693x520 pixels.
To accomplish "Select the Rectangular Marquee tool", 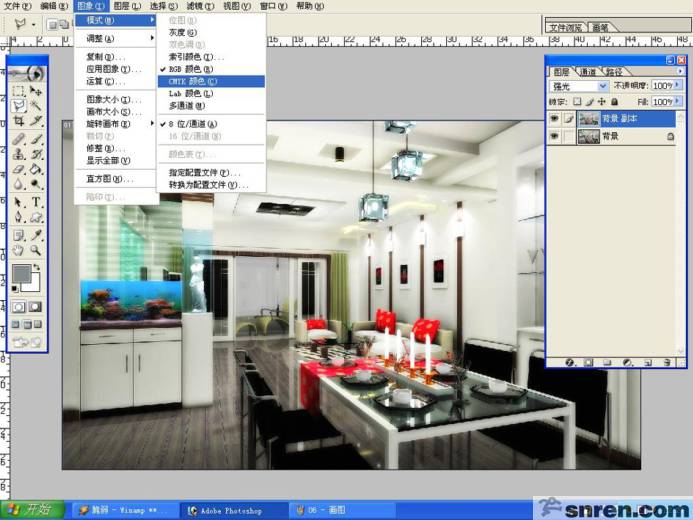I will click(18, 91).
